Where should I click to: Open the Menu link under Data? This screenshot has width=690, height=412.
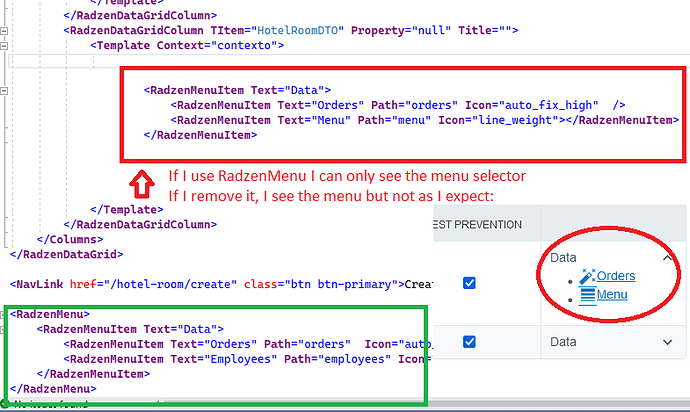tap(612, 294)
